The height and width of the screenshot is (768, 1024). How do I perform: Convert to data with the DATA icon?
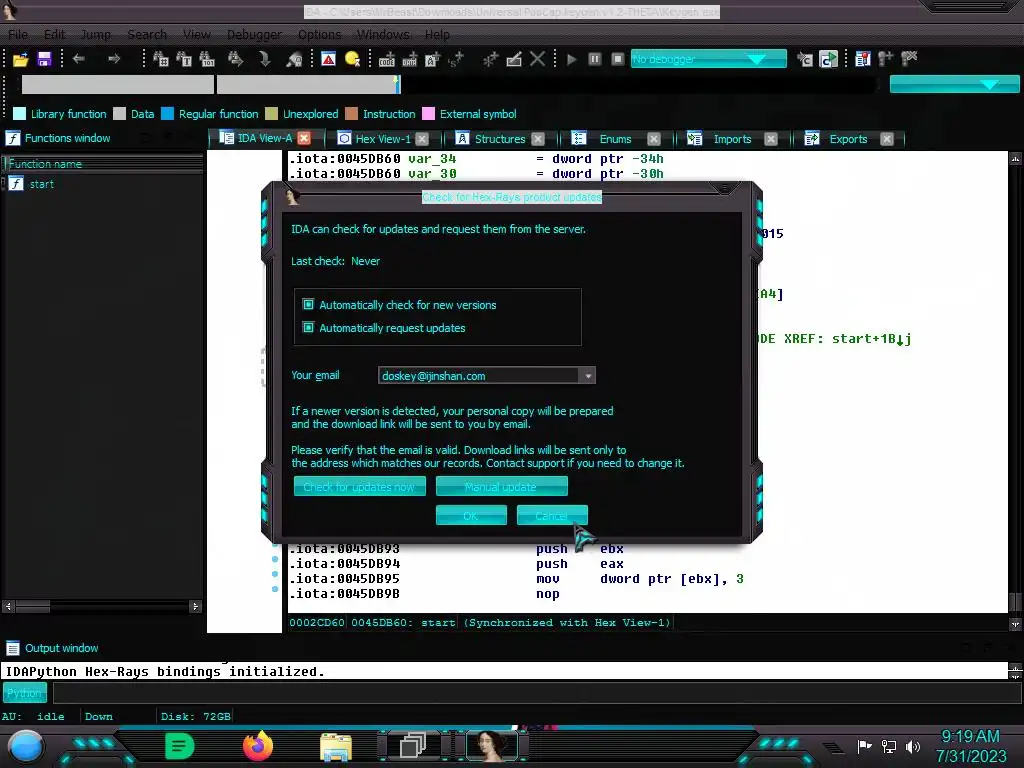point(409,59)
